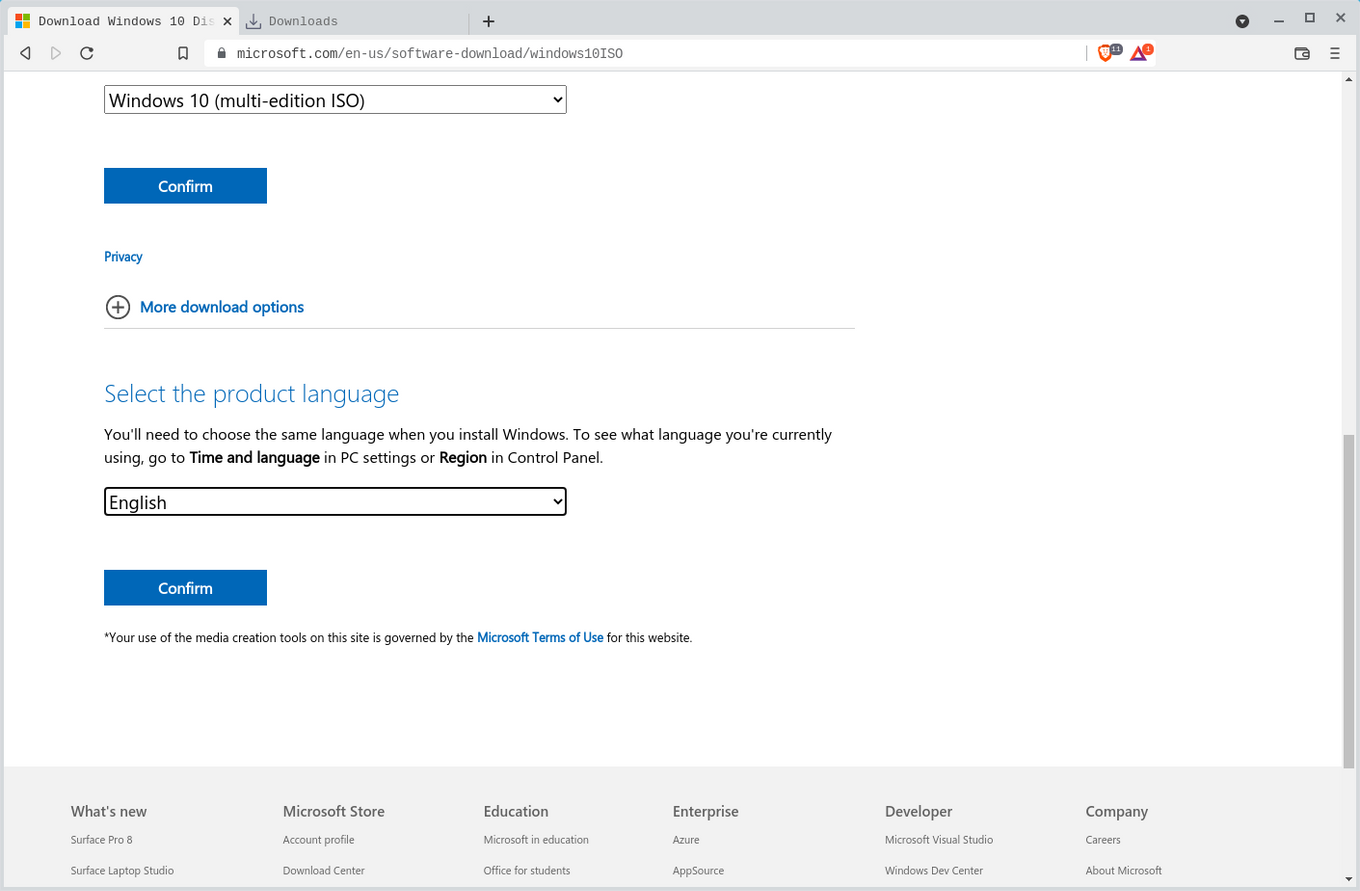
Task: Open the browser hamburger menu
Action: click(1335, 53)
